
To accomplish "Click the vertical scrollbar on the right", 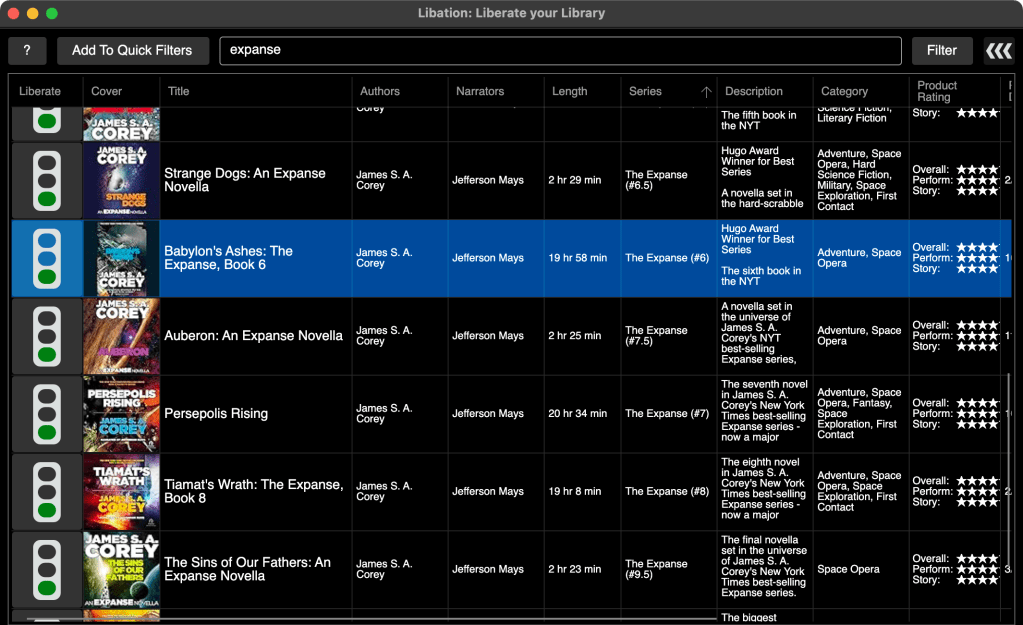I will pyautogui.click(x=1008, y=450).
